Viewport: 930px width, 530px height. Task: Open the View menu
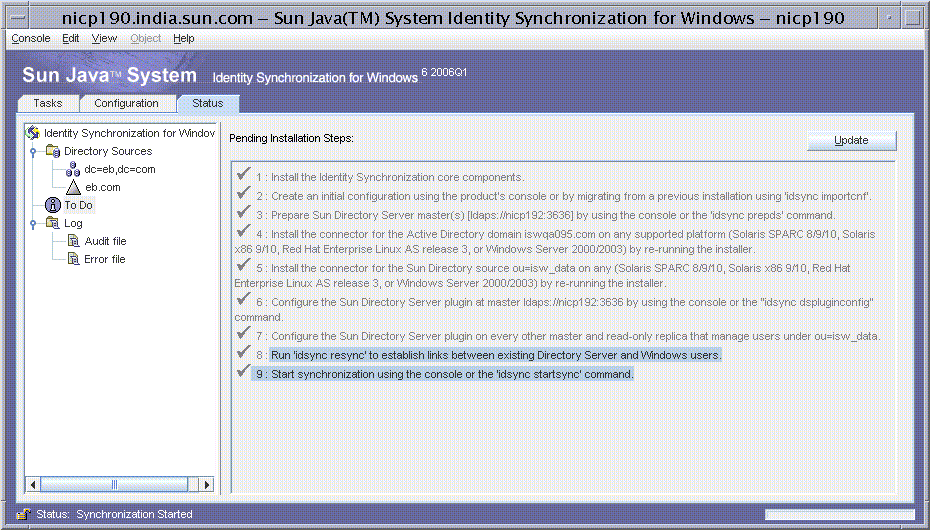click(104, 39)
